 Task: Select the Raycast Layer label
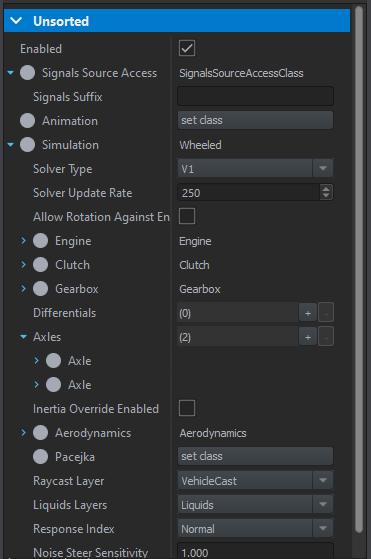click(x=69, y=481)
